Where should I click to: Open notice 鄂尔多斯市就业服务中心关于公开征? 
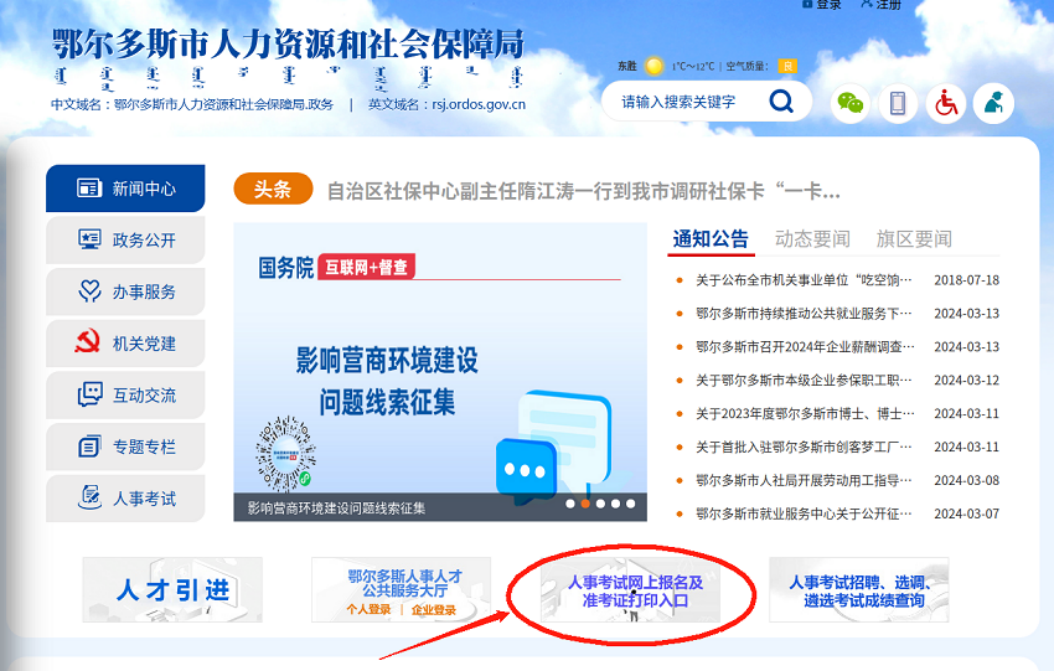coord(804,514)
